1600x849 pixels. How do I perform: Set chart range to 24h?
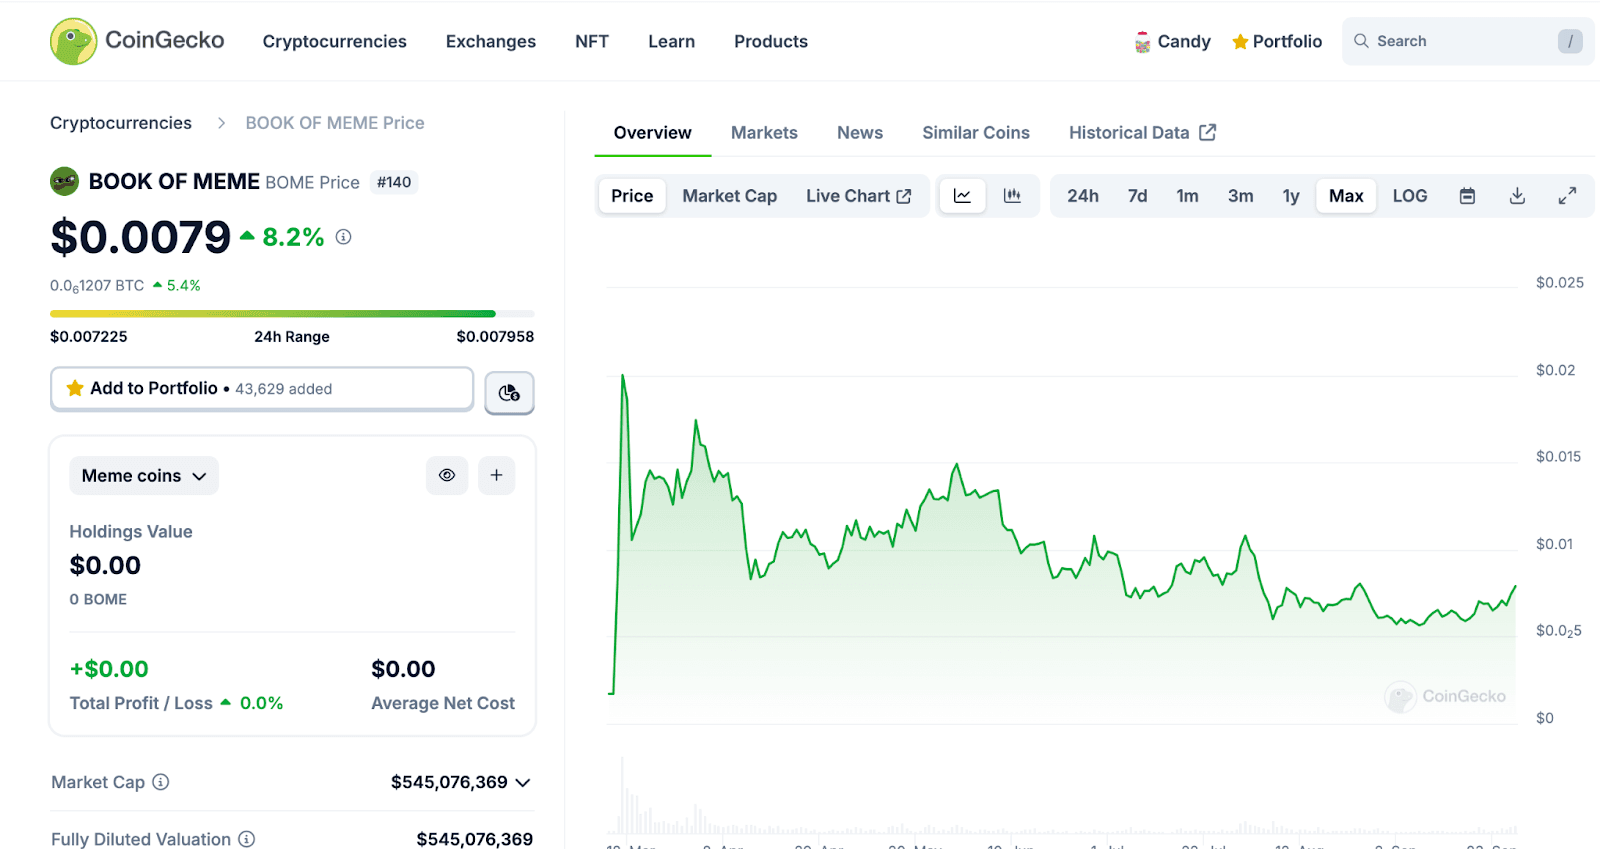(1083, 196)
